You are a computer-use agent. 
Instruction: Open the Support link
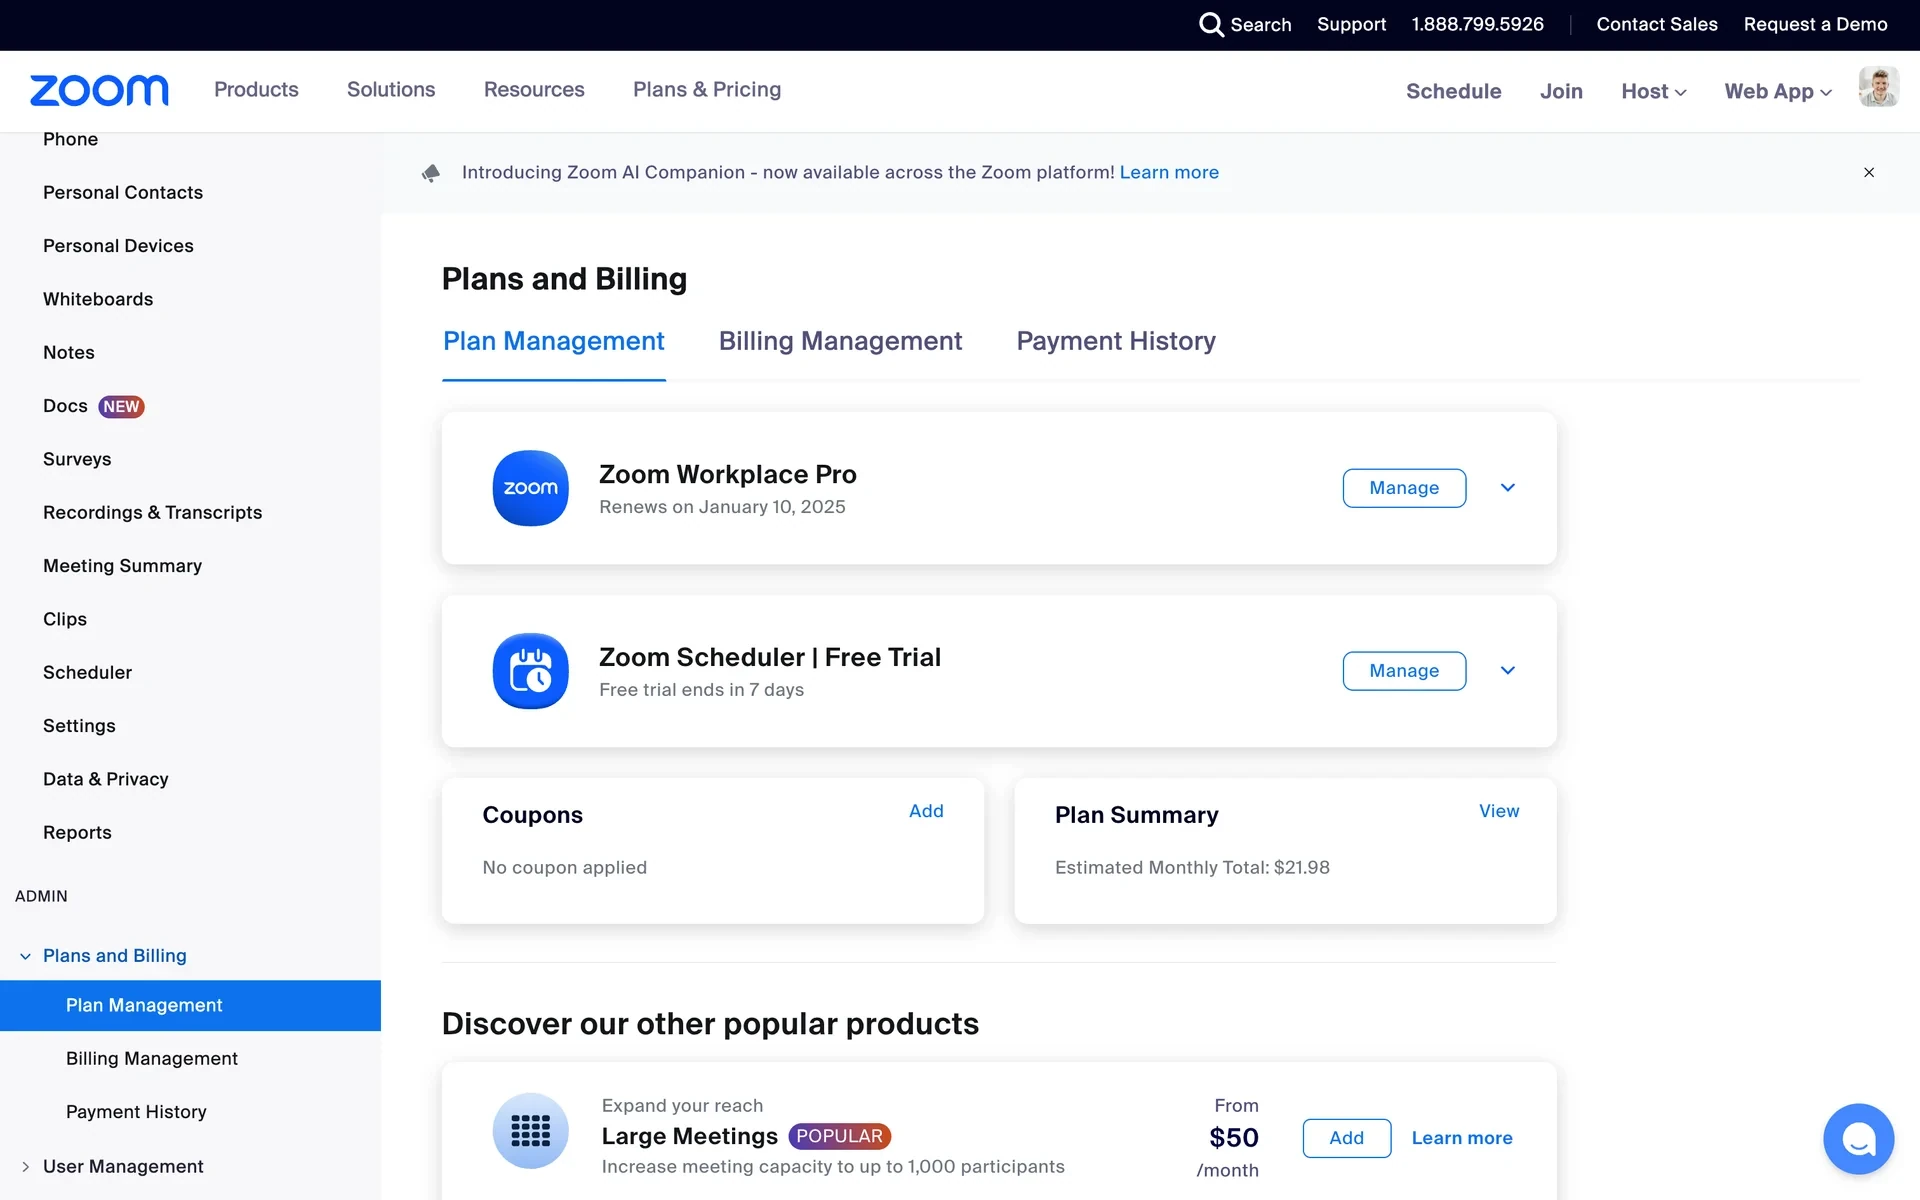coord(1351,24)
